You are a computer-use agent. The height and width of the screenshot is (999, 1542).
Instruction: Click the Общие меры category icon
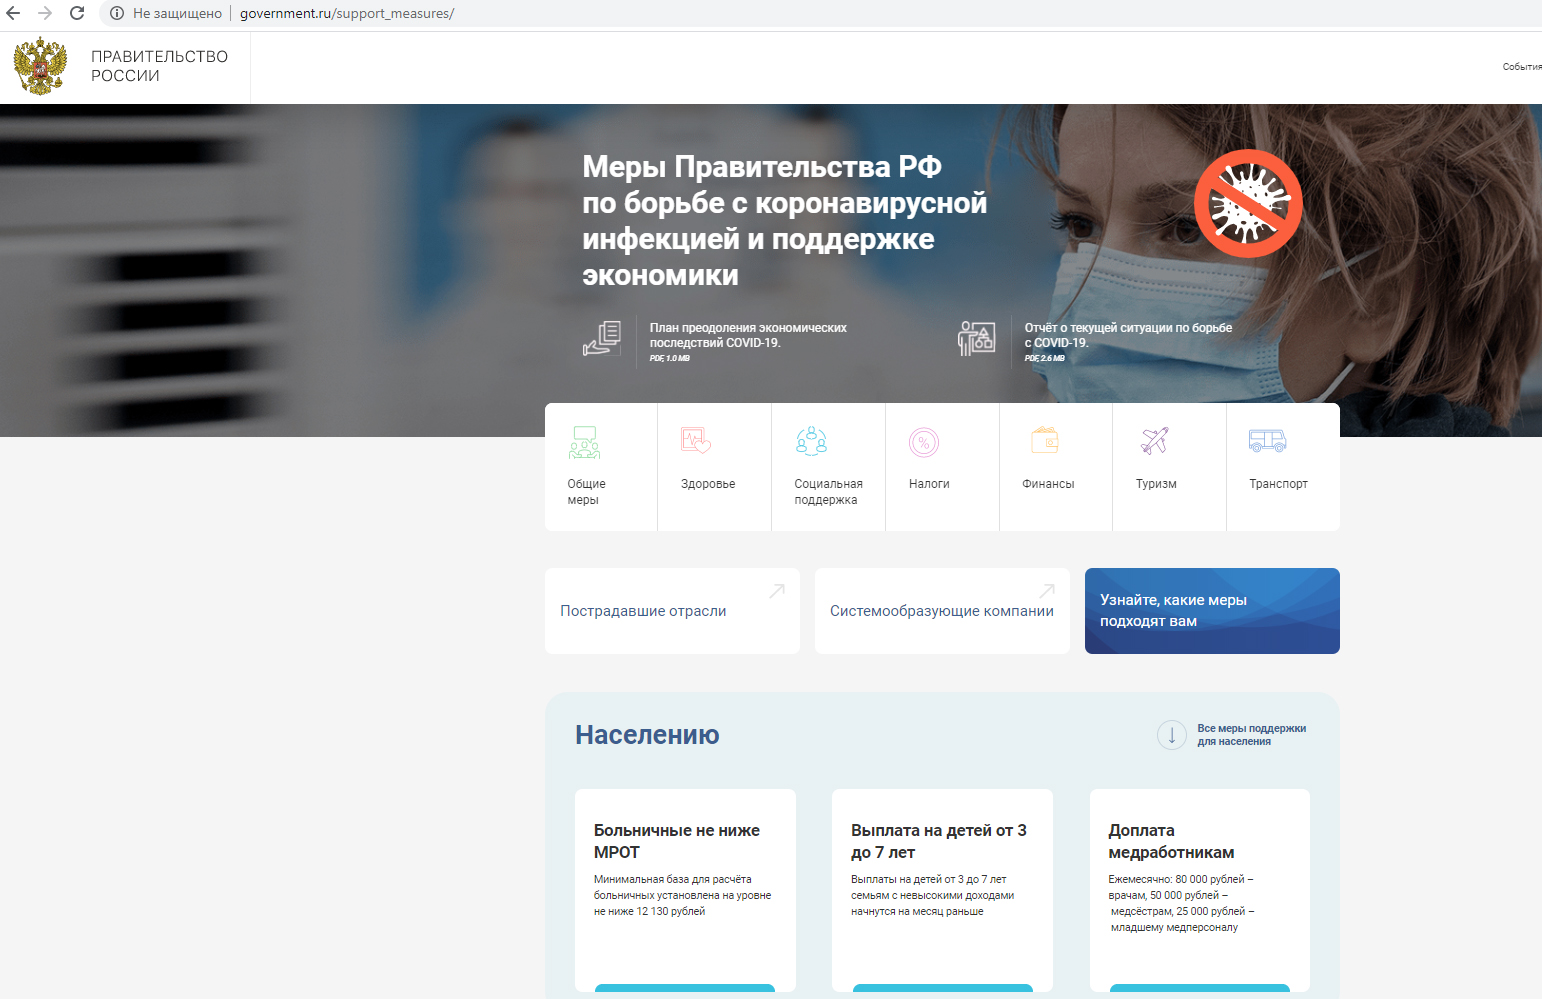(584, 442)
